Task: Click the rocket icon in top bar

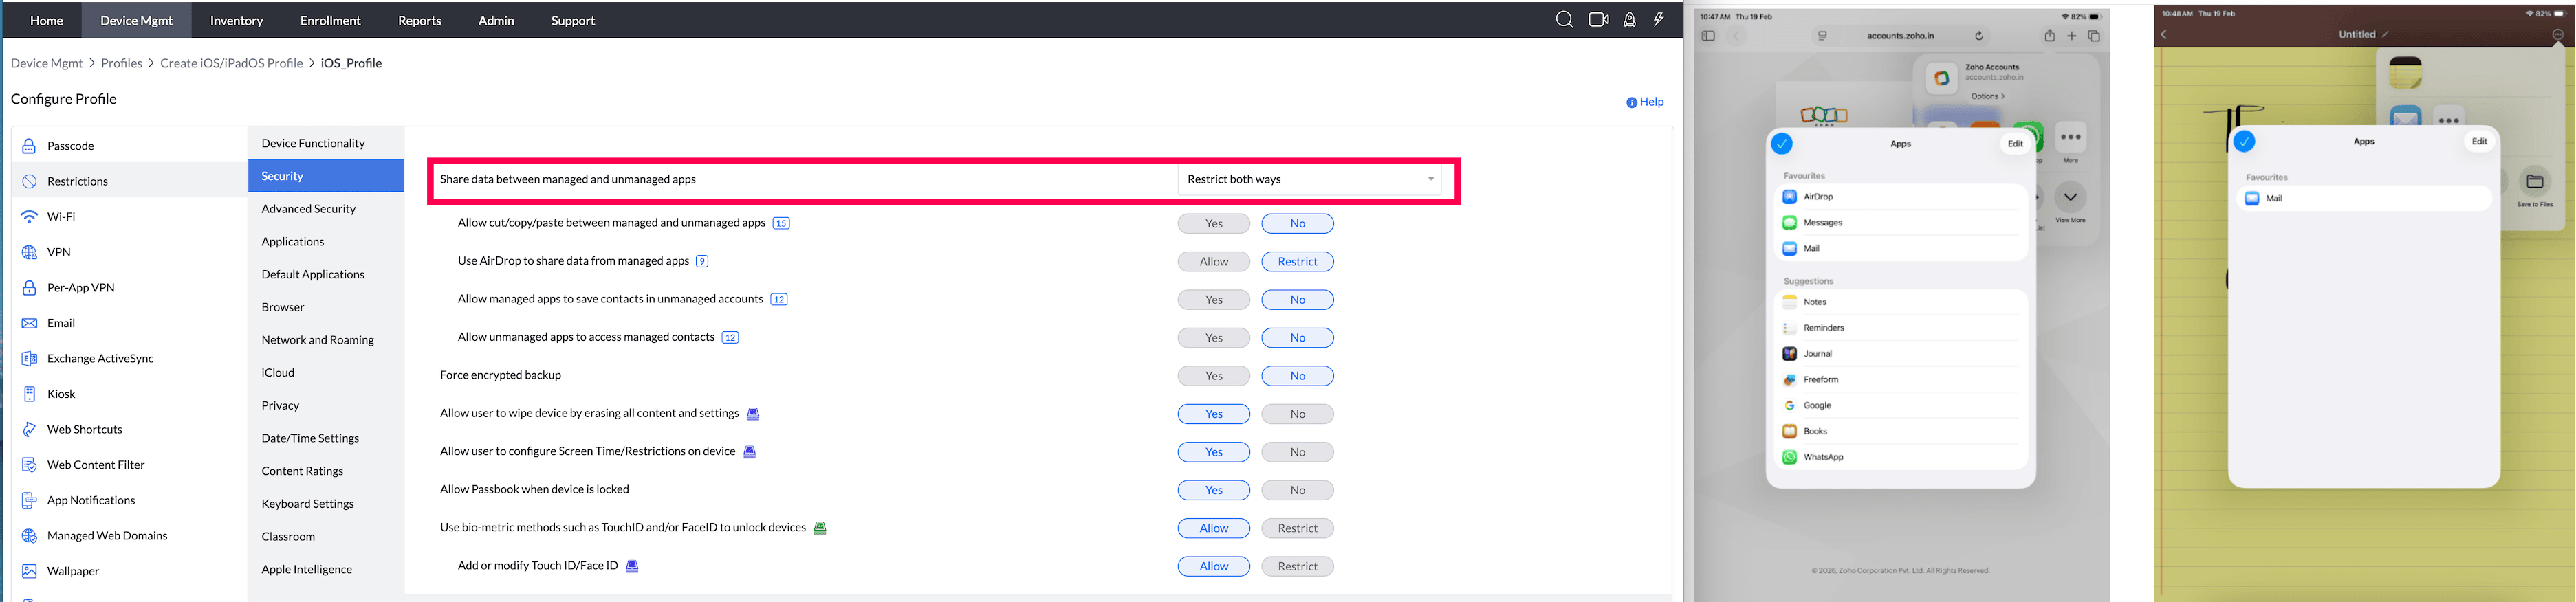Action: 1630,20
